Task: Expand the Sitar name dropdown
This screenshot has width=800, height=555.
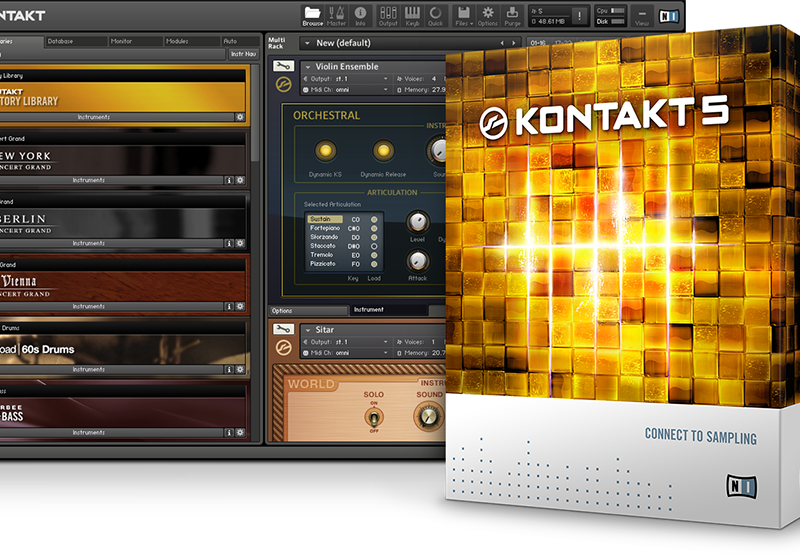Action: [308, 330]
